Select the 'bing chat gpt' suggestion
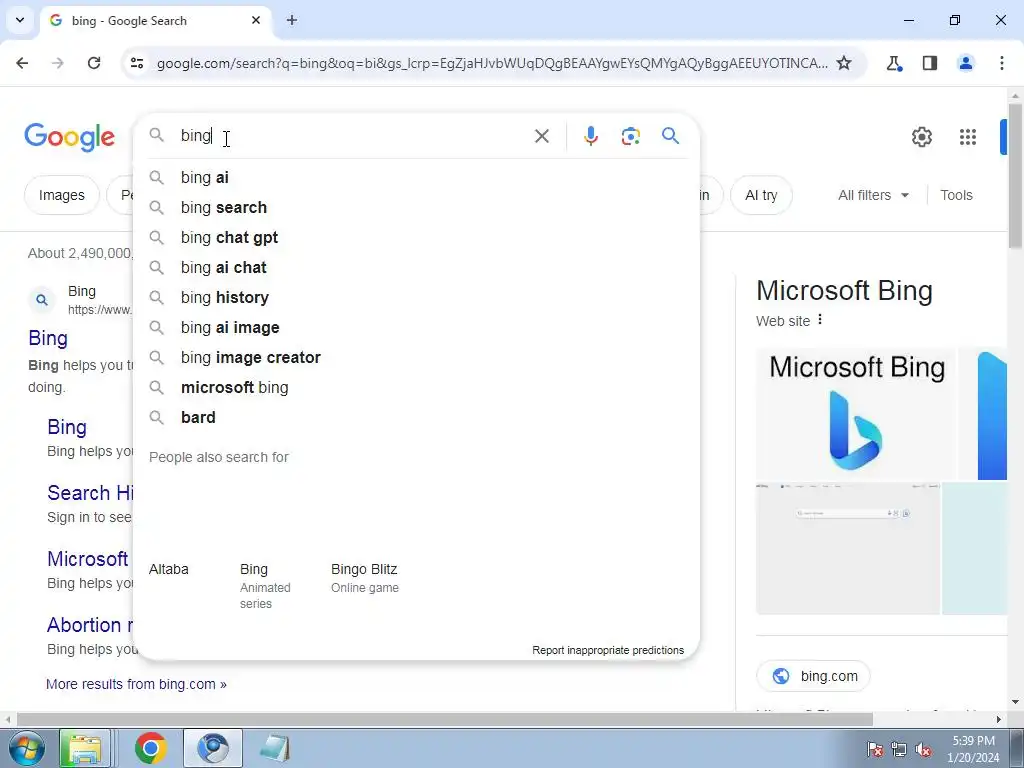Image resolution: width=1024 pixels, height=768 pixels. pos(416,237)
